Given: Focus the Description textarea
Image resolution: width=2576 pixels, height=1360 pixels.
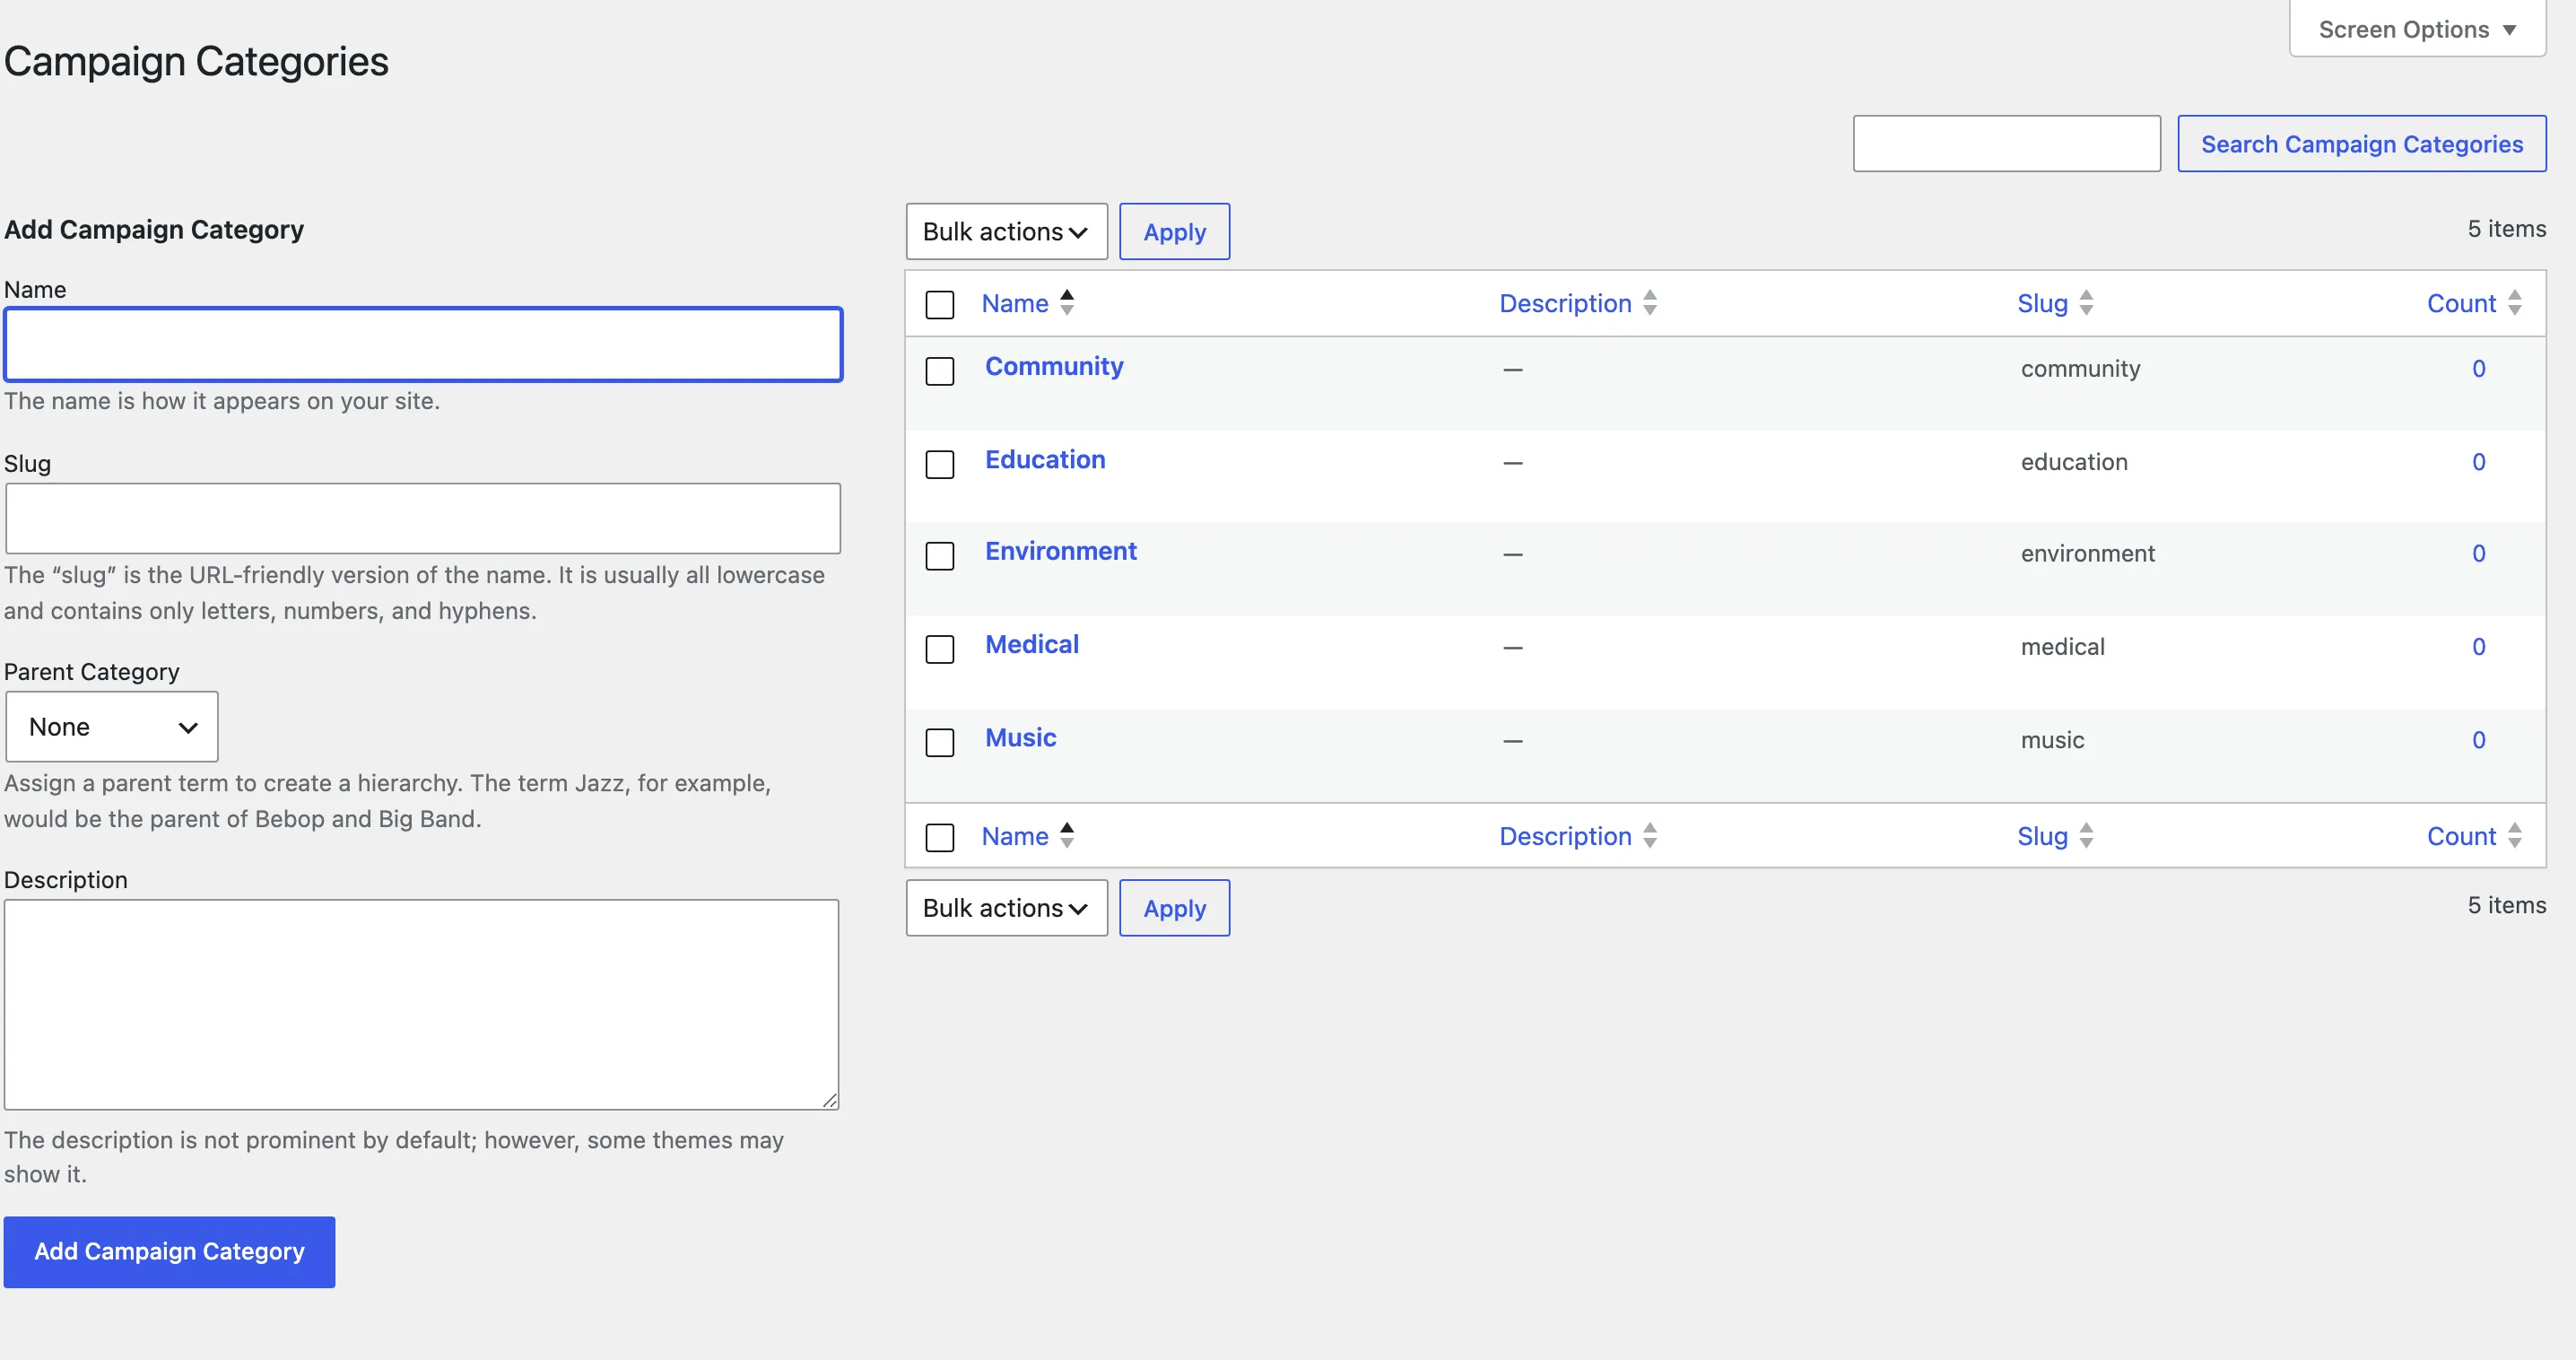Looking at the screenshot, I should click(x=421, y=1004).
